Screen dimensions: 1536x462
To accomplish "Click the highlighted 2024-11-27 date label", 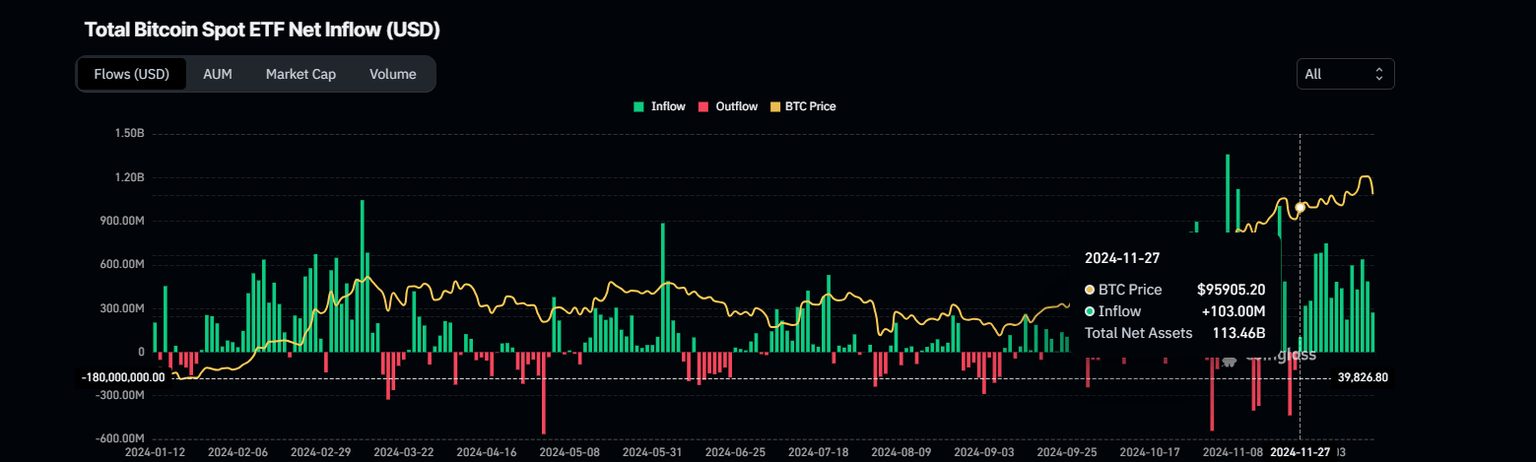I will pos(1300,452).
